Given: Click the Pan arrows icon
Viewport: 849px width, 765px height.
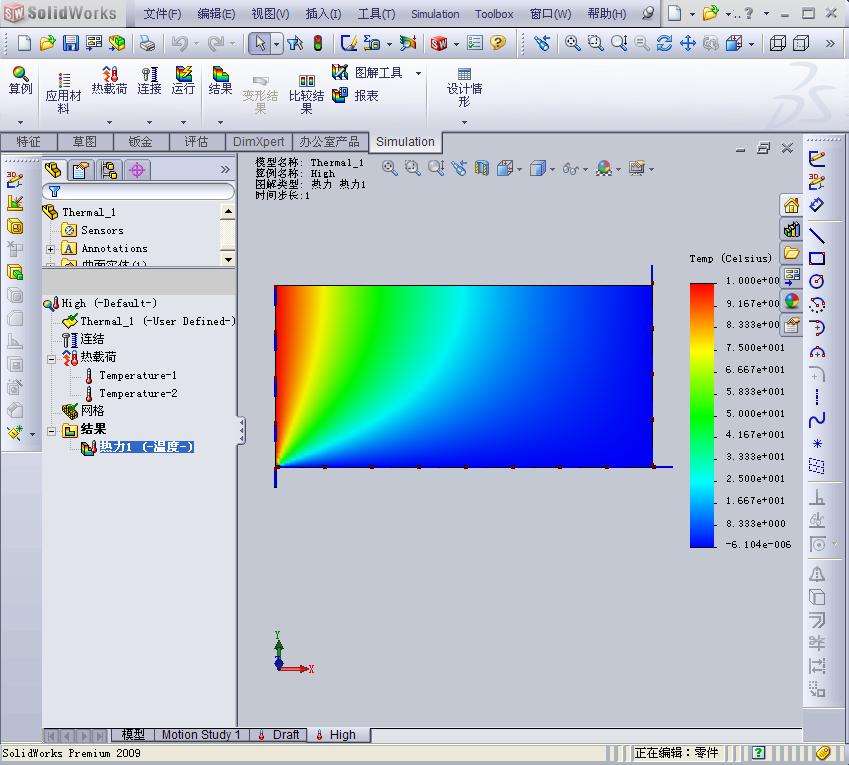Looking at the screenshot, I should pos(688,43).
